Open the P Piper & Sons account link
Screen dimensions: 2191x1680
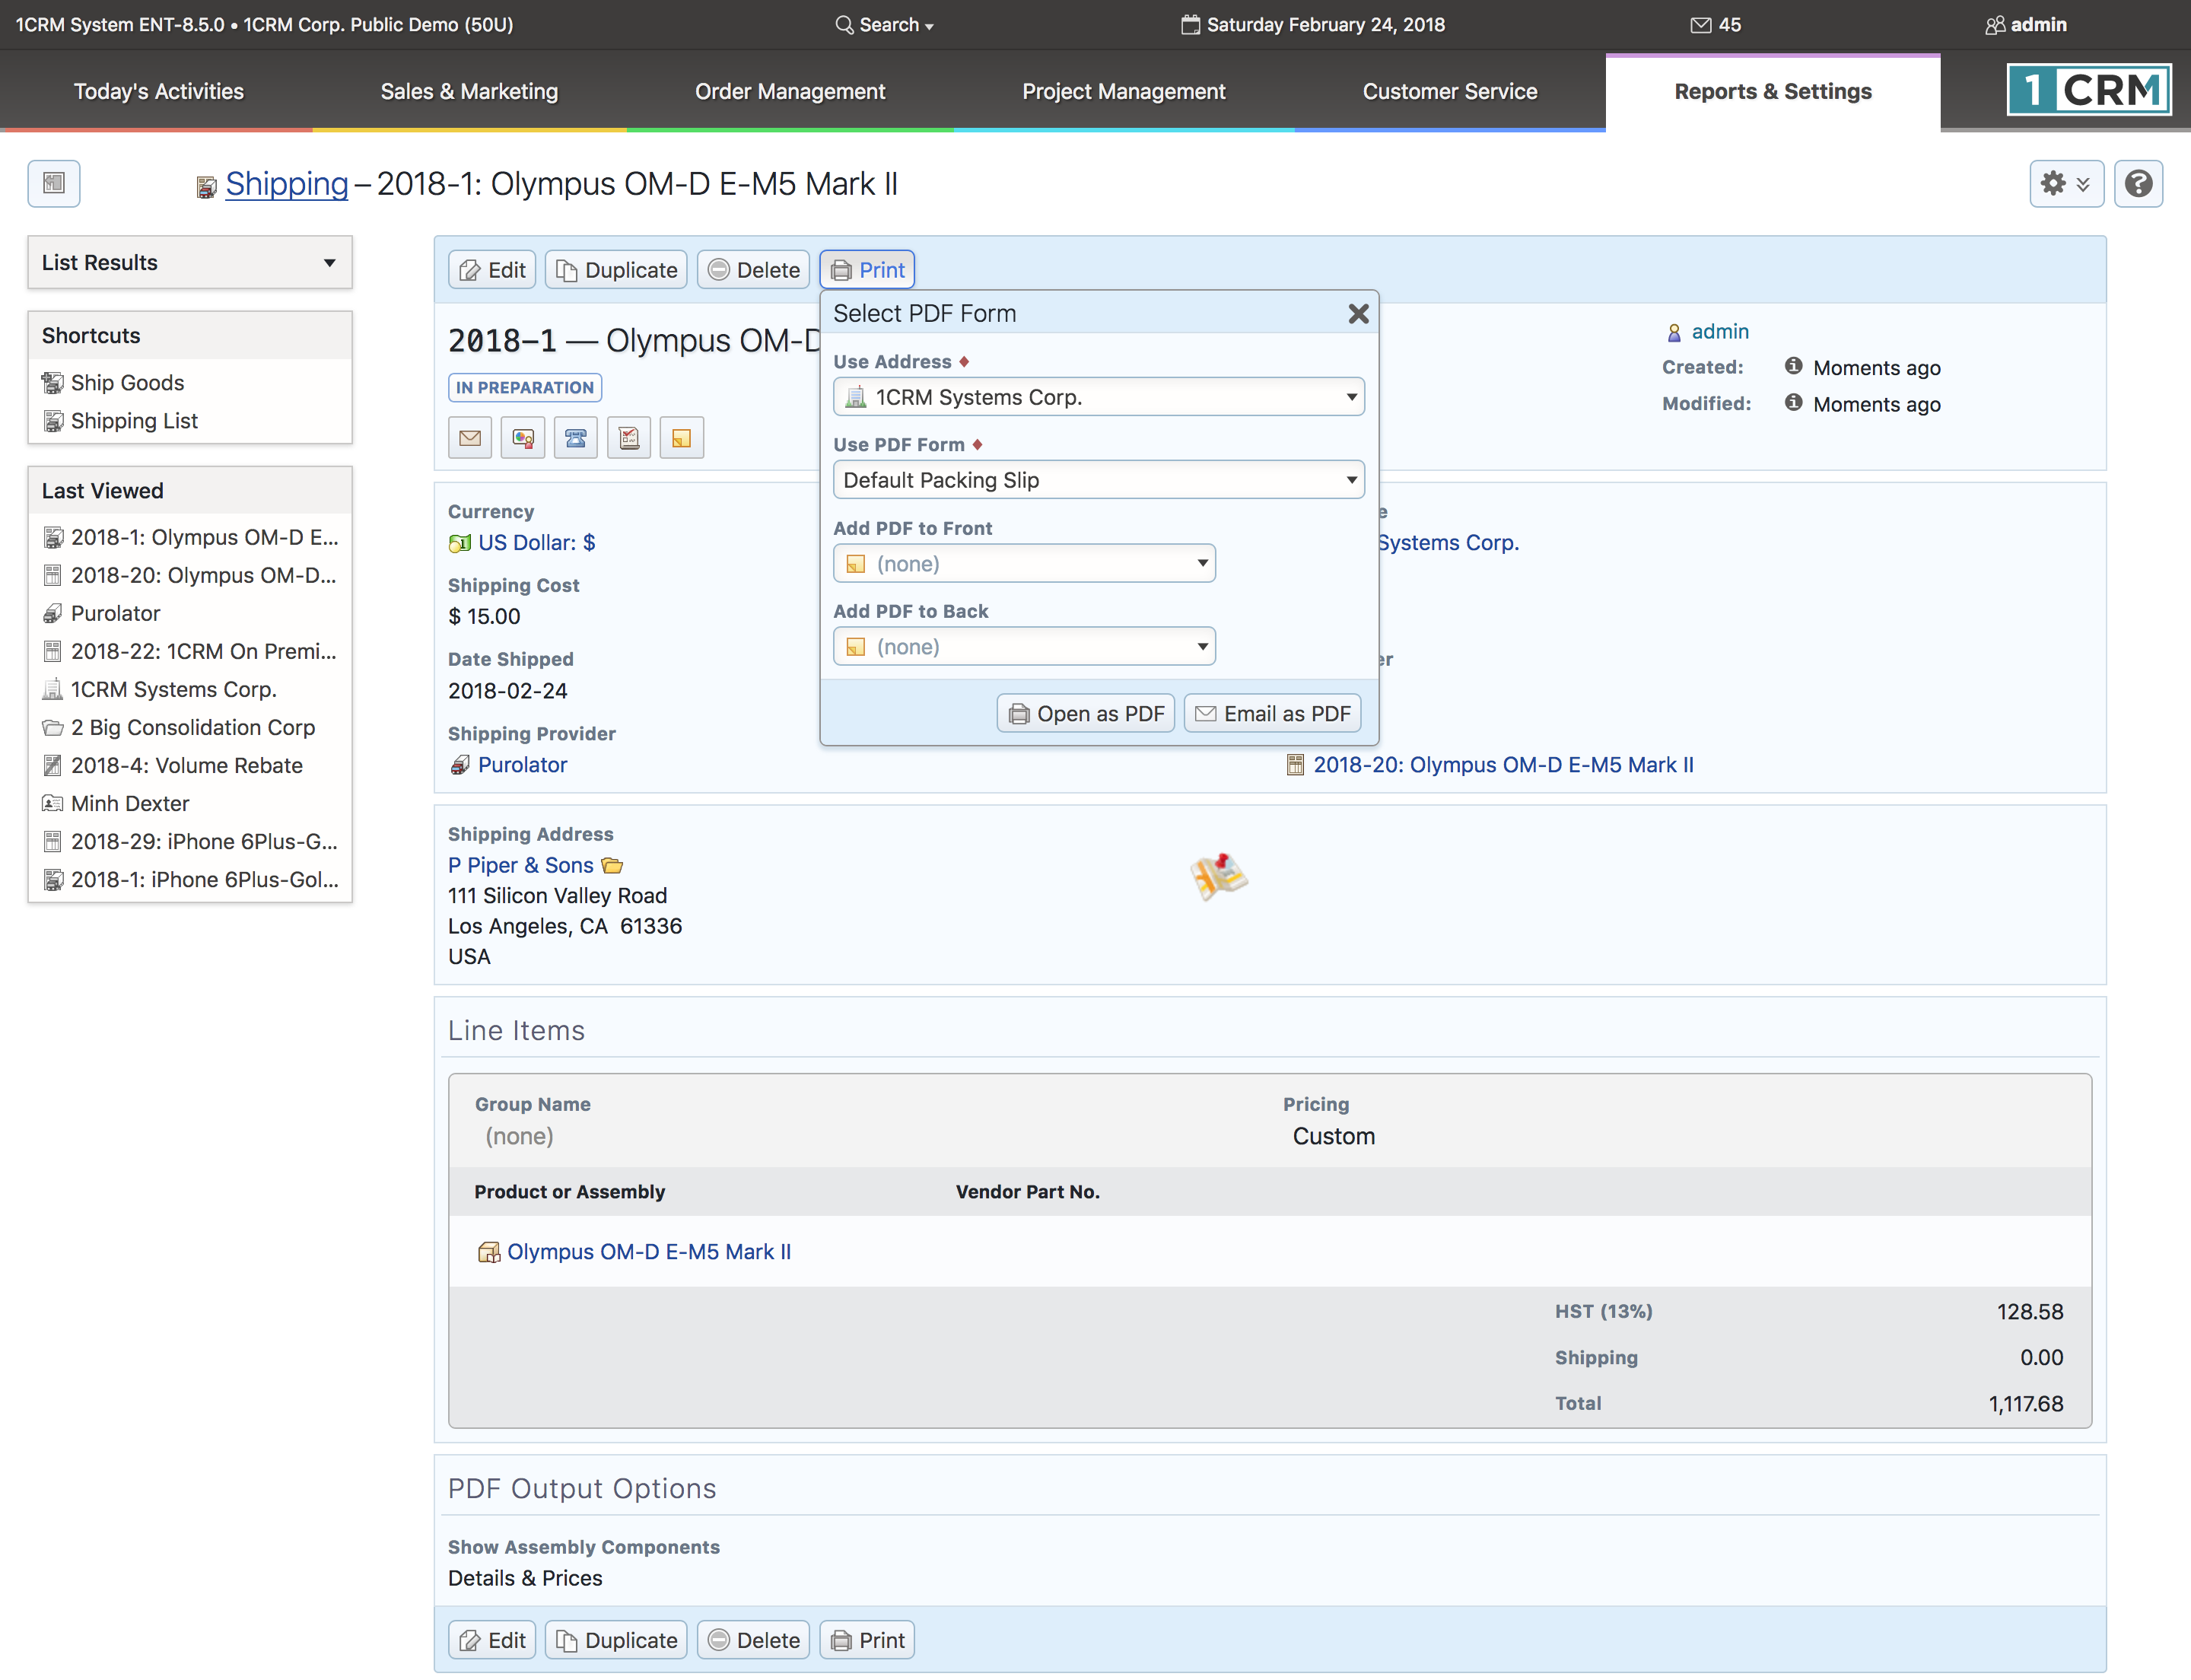520,865
